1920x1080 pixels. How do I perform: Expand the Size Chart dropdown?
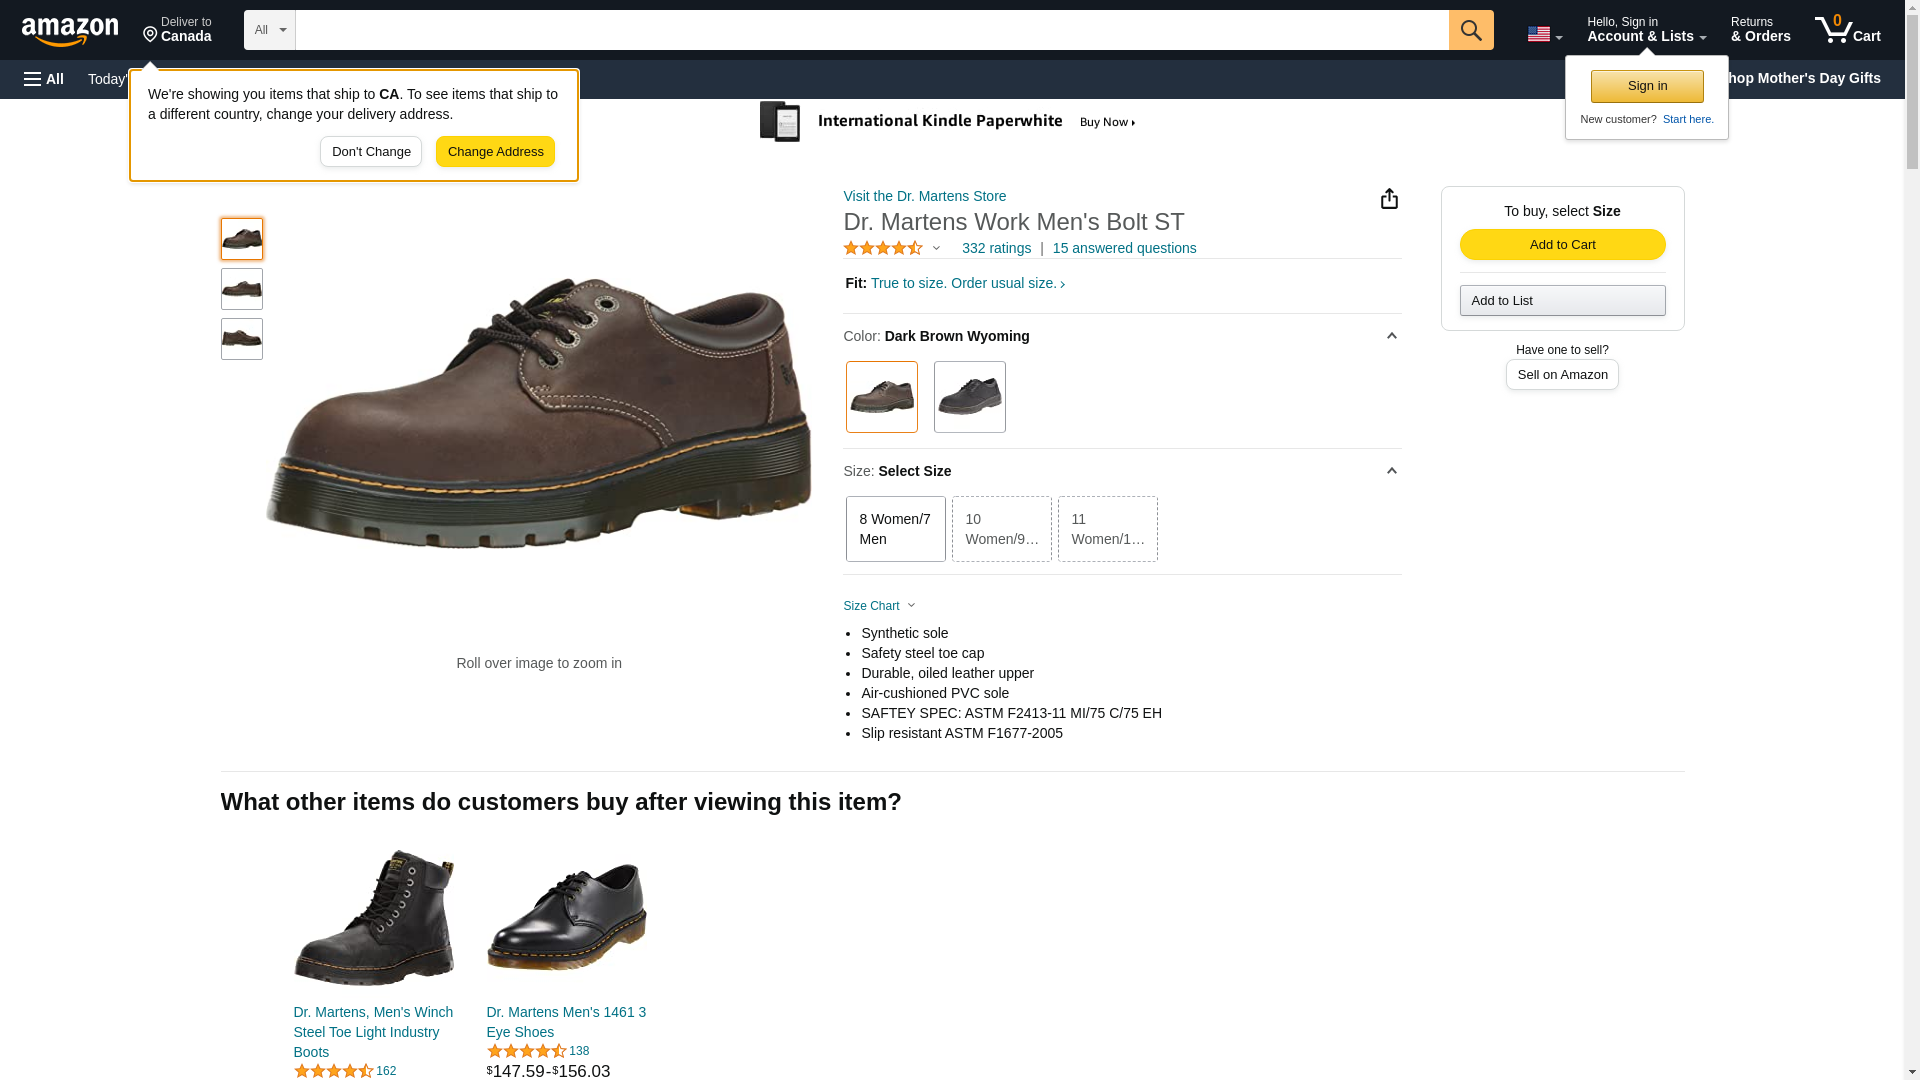point(879,606)
